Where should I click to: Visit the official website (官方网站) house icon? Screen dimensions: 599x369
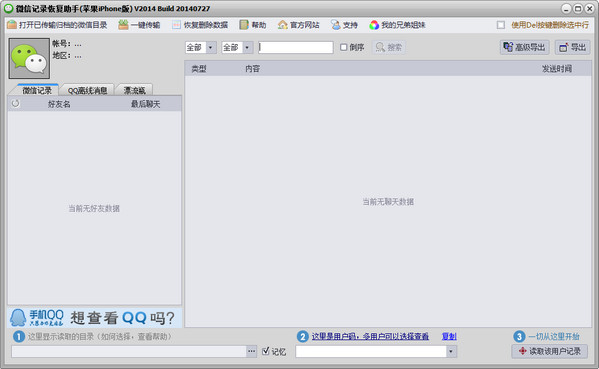tap(283, 25)
